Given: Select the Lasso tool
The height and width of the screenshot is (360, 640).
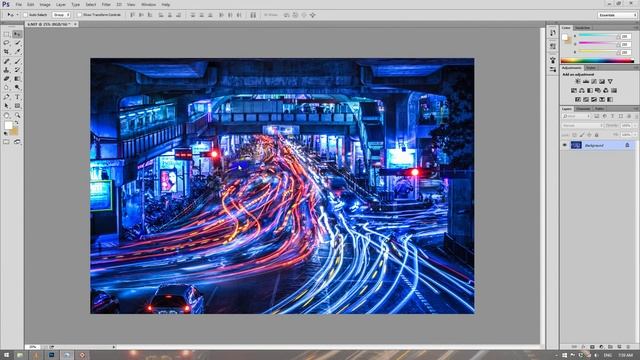Looking at the screenshot, I should point(7,43).
